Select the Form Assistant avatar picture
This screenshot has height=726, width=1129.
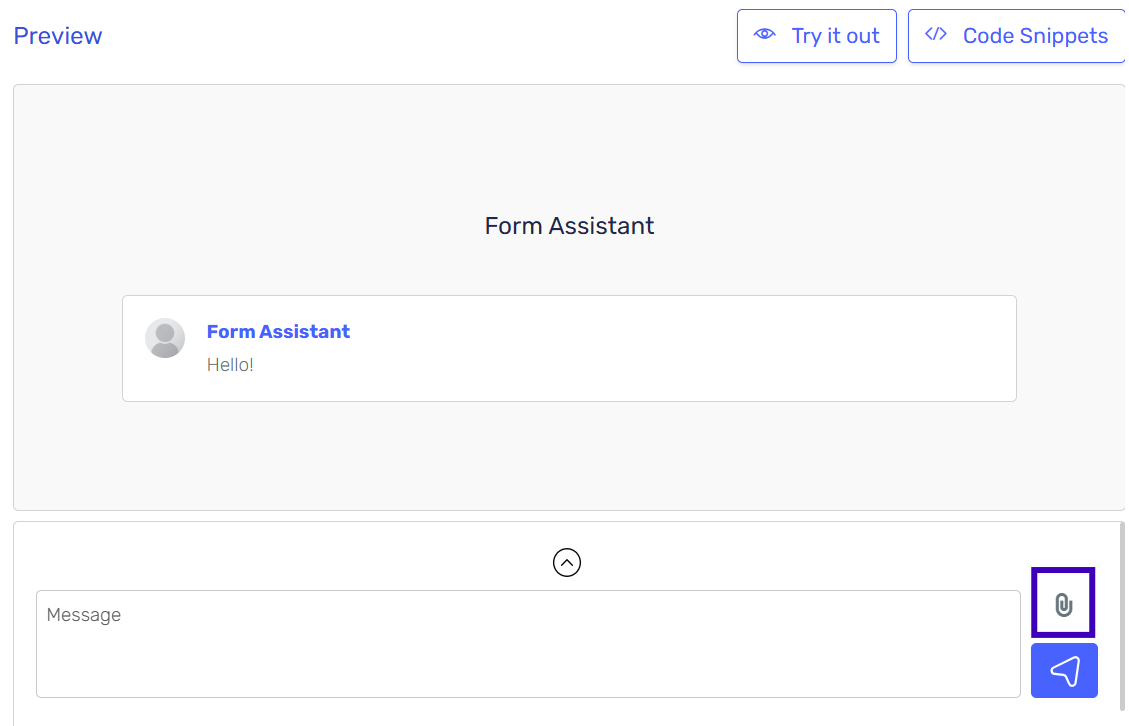click(165, 338)
